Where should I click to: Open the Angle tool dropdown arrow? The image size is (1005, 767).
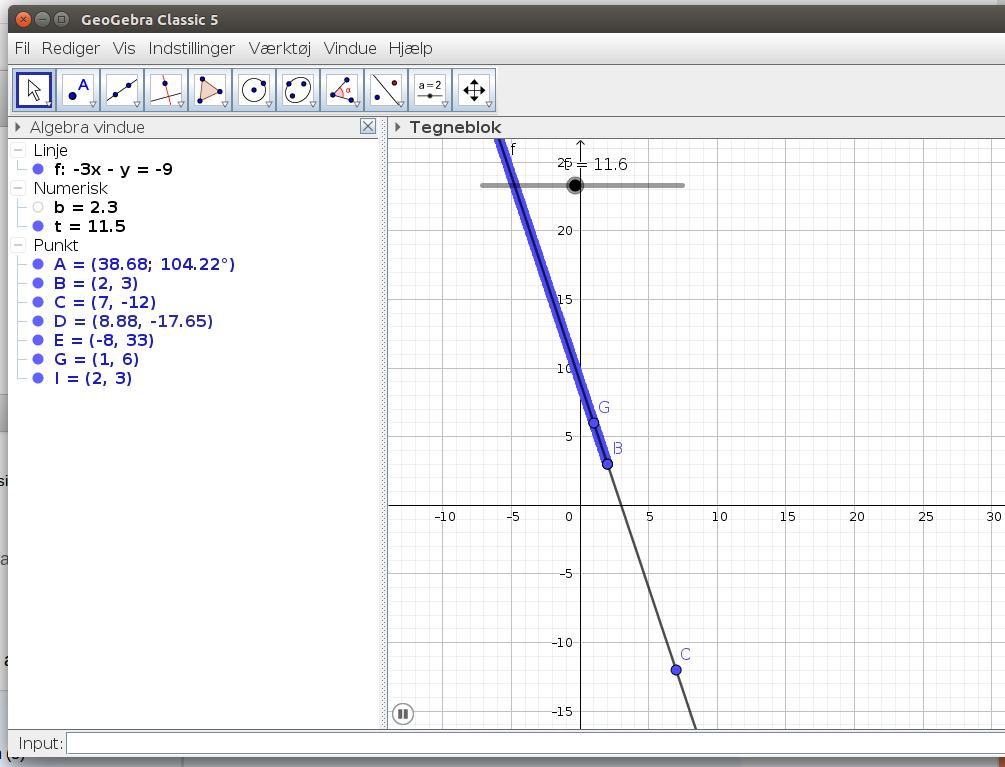coord(356,104)
